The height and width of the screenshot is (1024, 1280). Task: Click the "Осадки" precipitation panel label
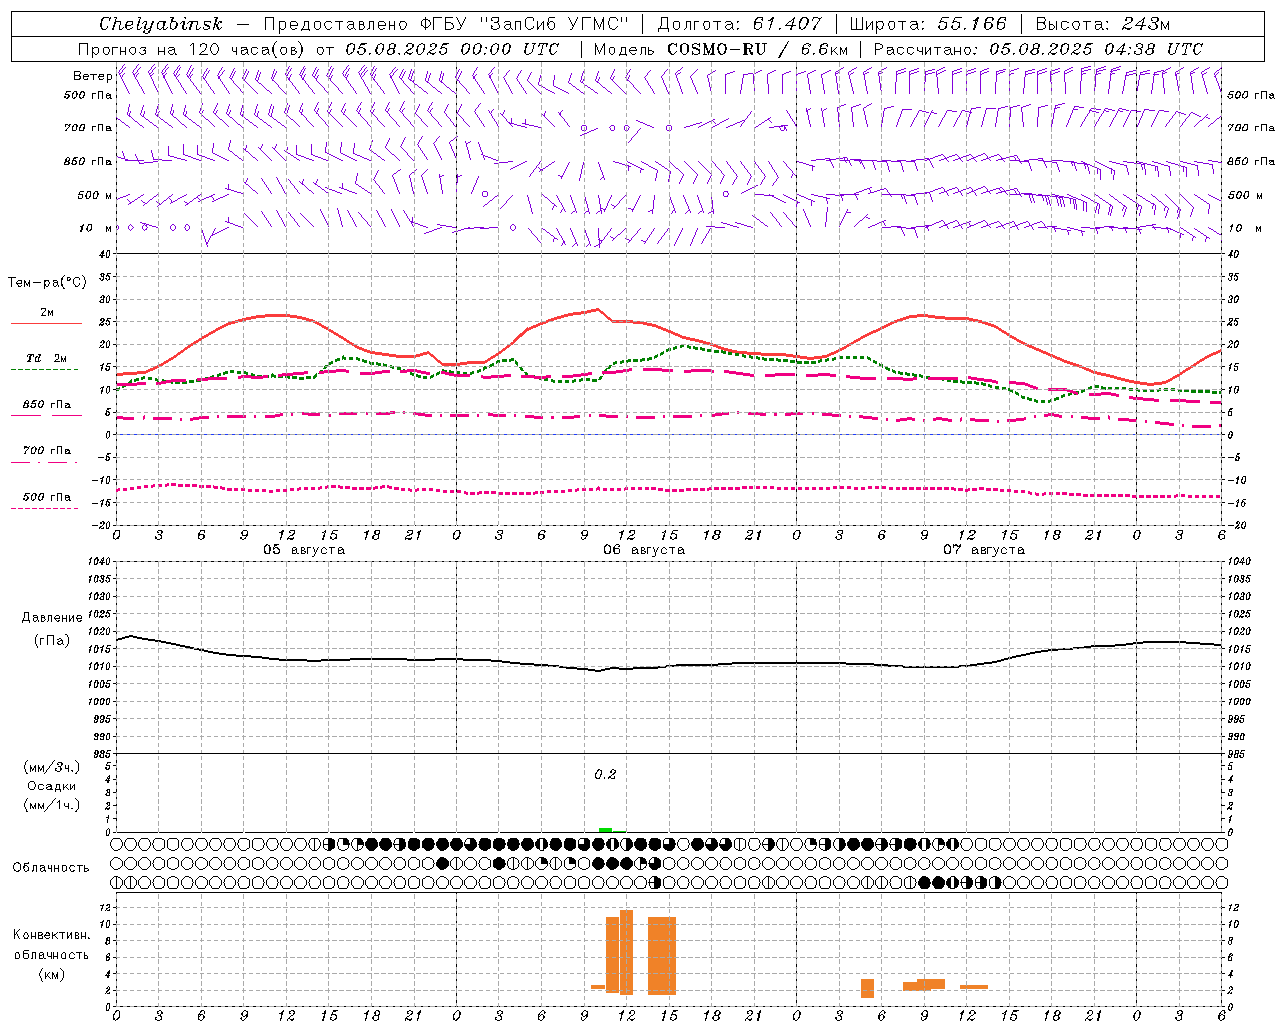(52, 786)
